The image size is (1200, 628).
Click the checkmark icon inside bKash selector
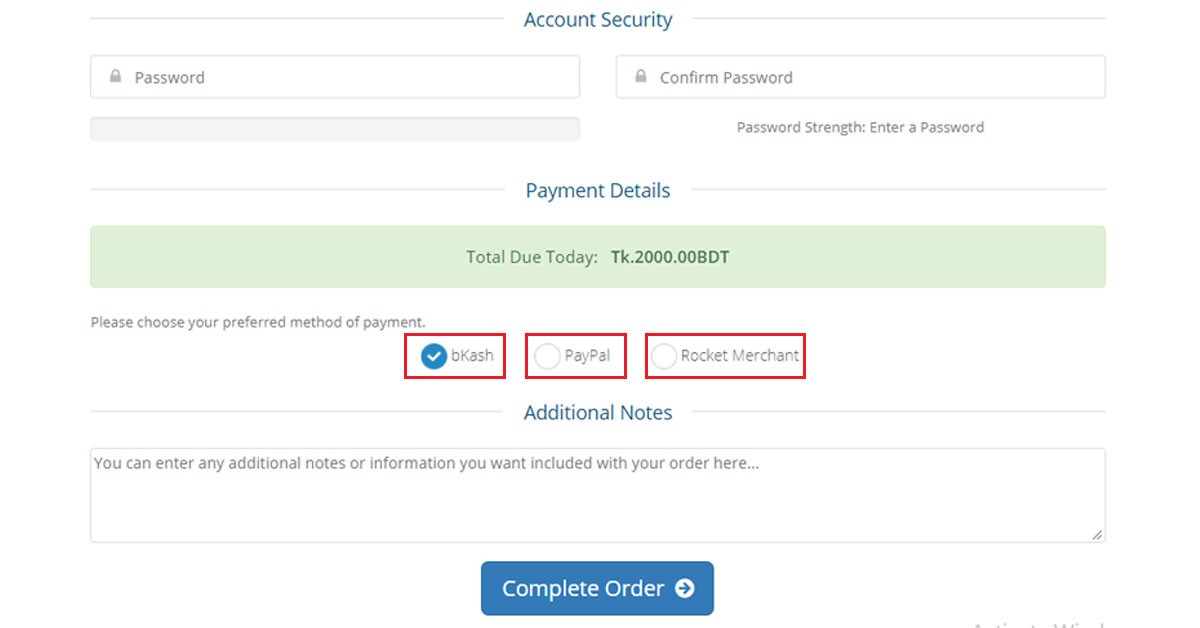(433, 355)
